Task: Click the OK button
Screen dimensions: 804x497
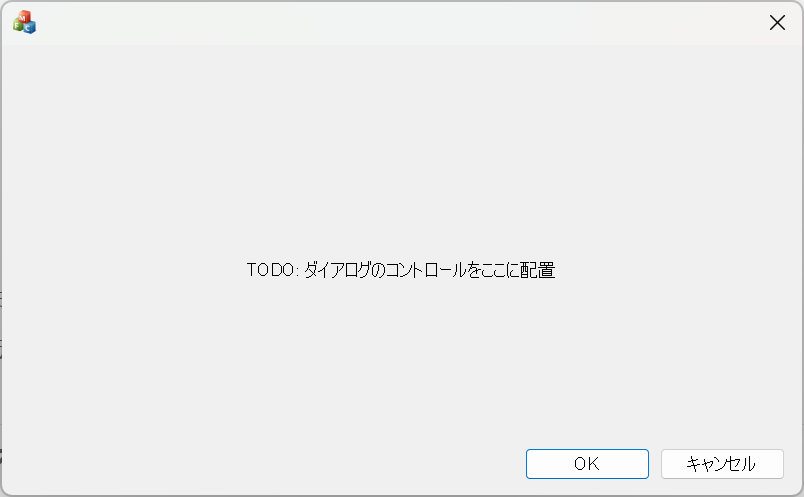Action: (x=587, y=464)
